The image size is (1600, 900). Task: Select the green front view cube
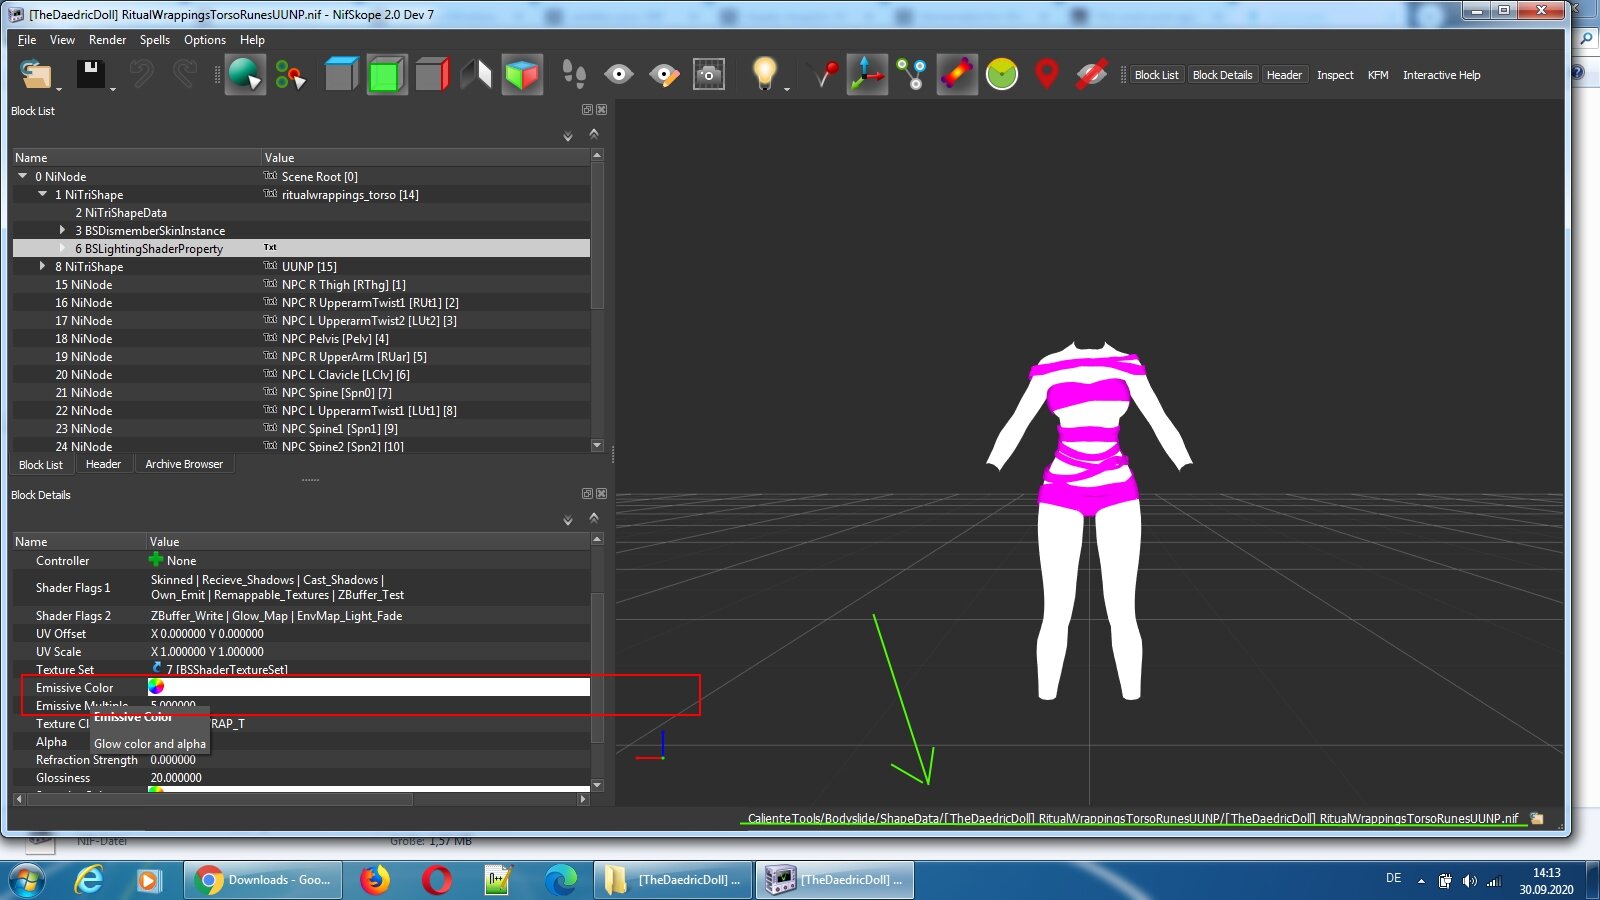click(386, 75)
